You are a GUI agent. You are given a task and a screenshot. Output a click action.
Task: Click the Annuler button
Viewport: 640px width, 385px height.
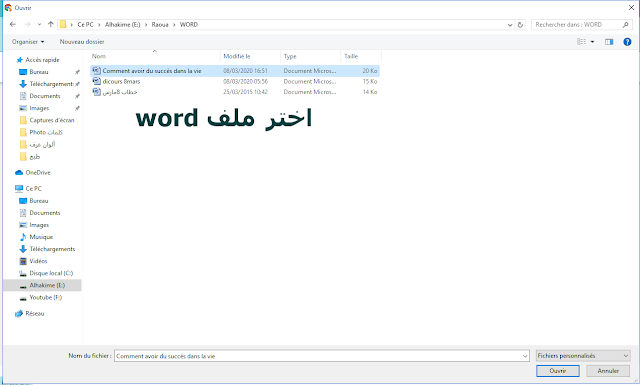tap(608, 371)
